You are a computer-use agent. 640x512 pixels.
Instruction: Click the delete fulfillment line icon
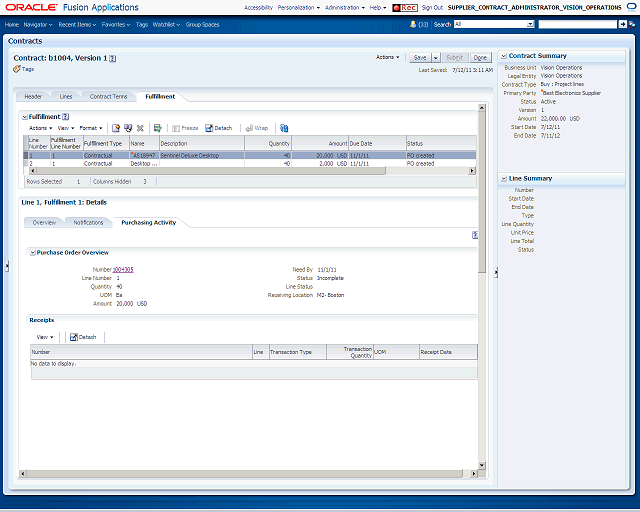point(140,128)
